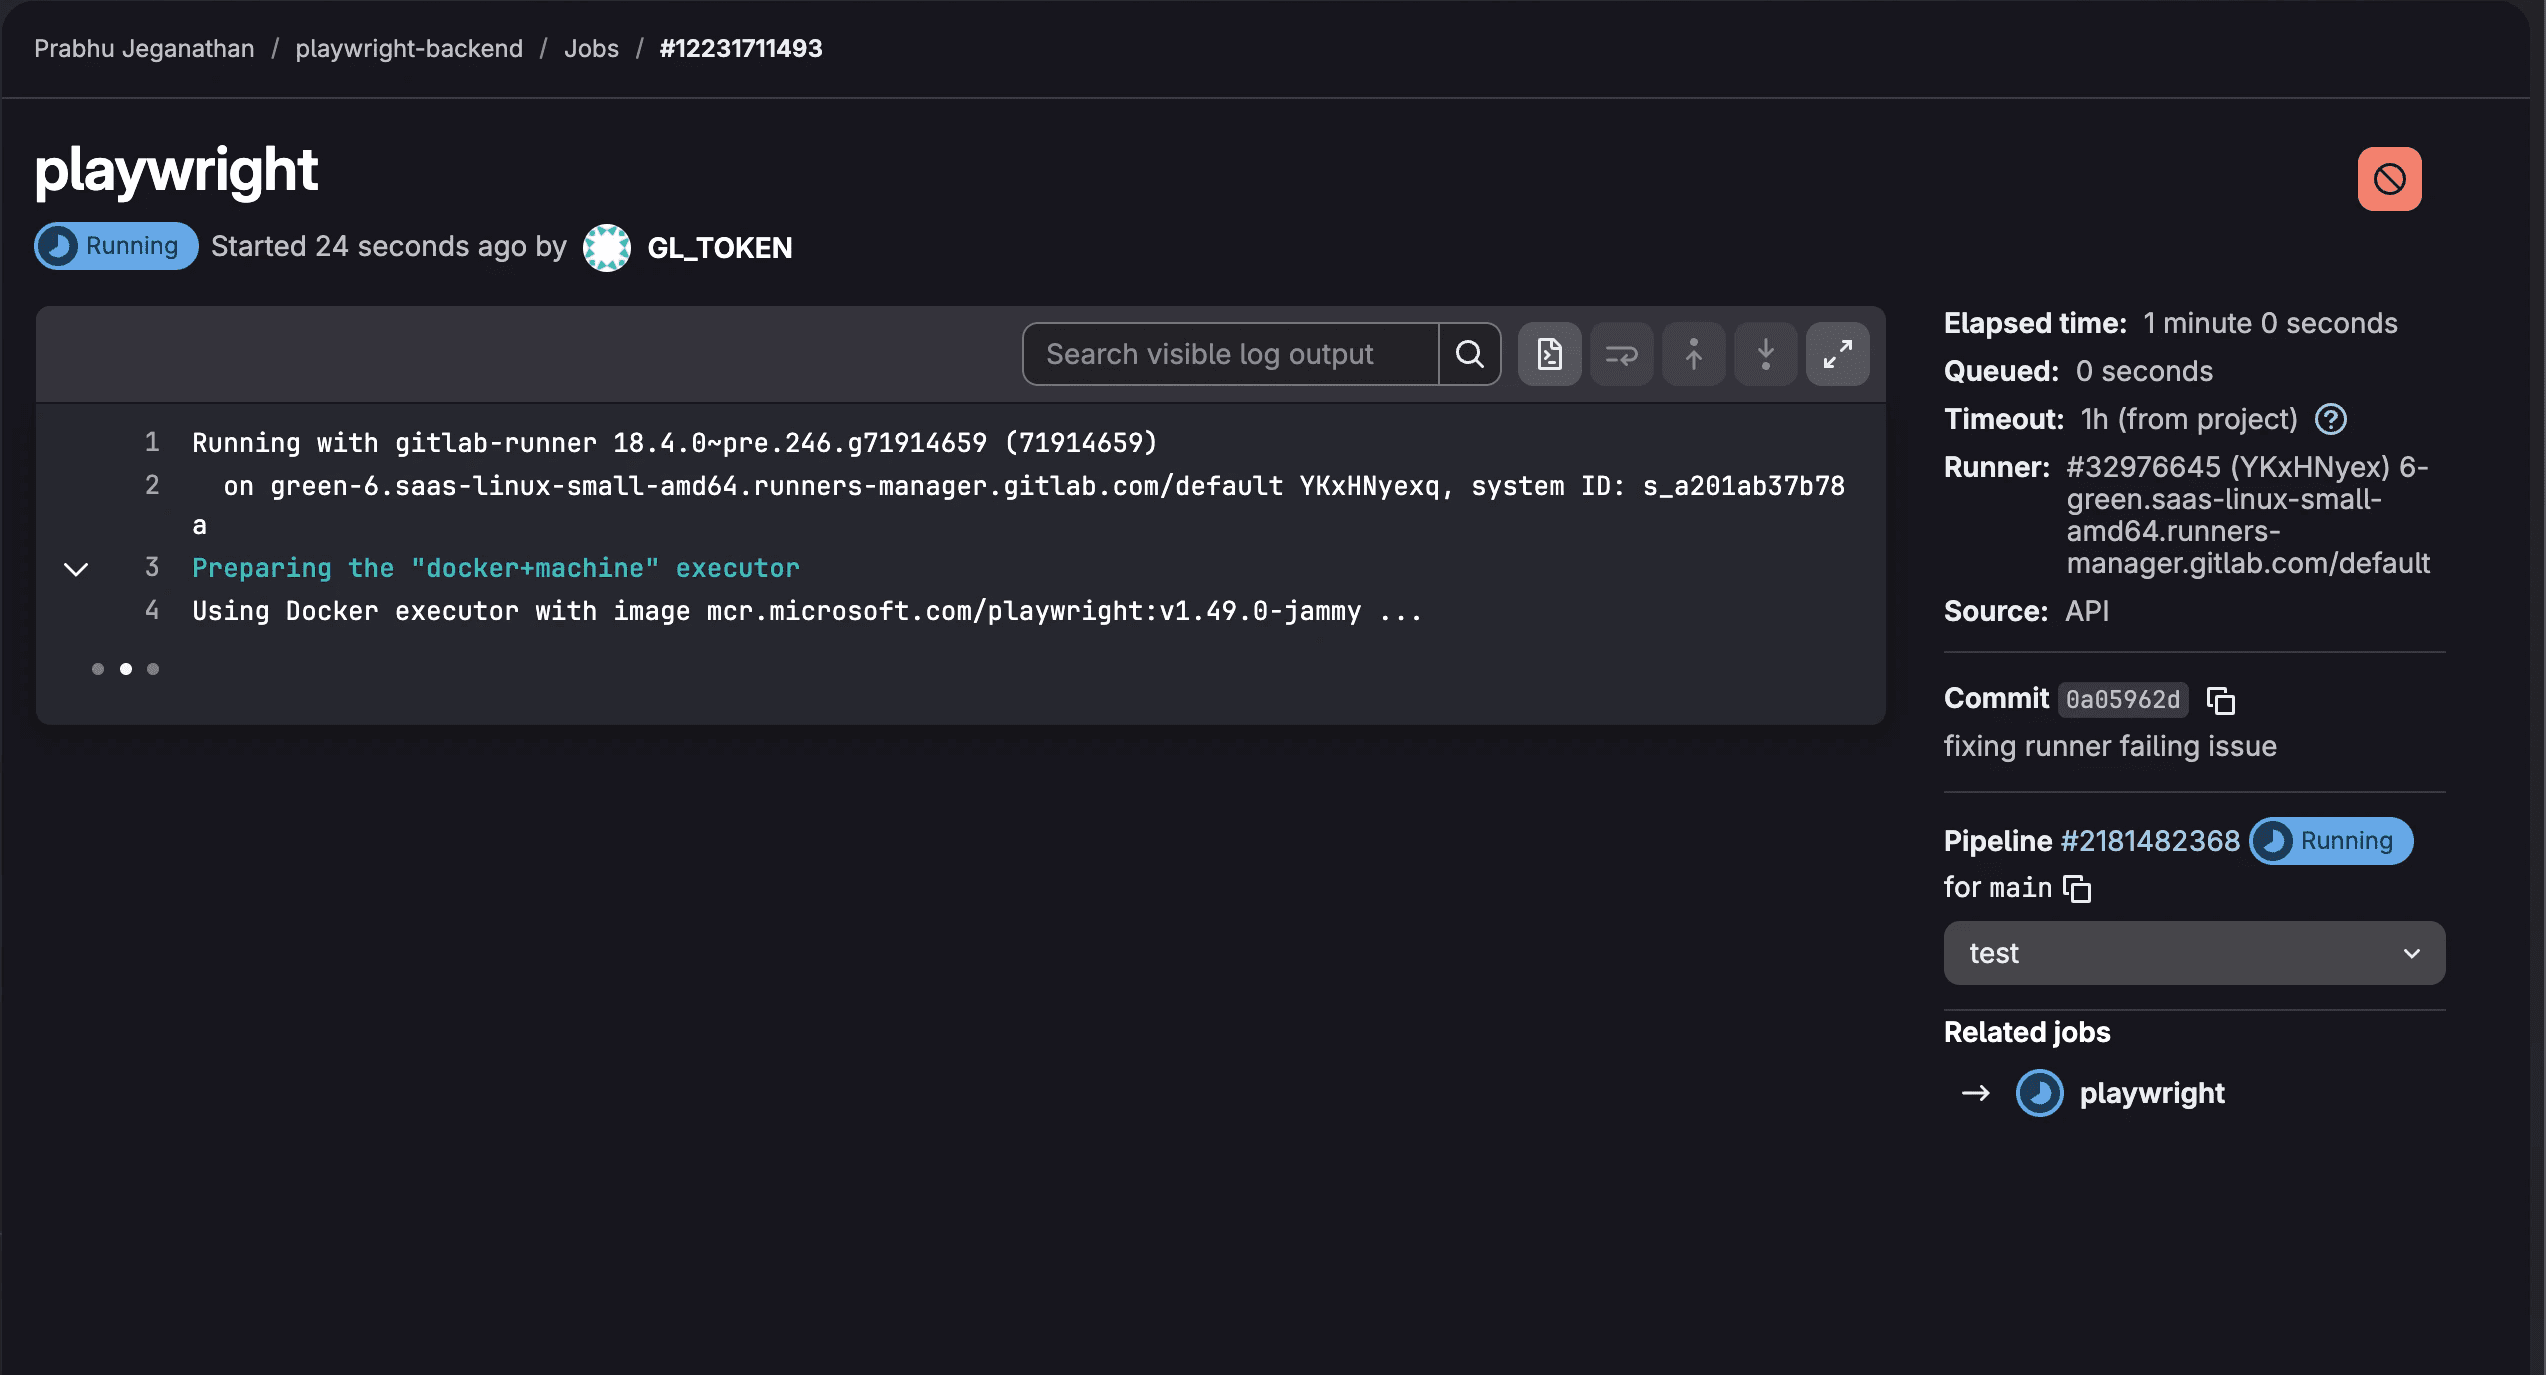Open pipeline #2181482368 link
The width and height of the screenshot is (2546, 1375).
pos(2150,841)
